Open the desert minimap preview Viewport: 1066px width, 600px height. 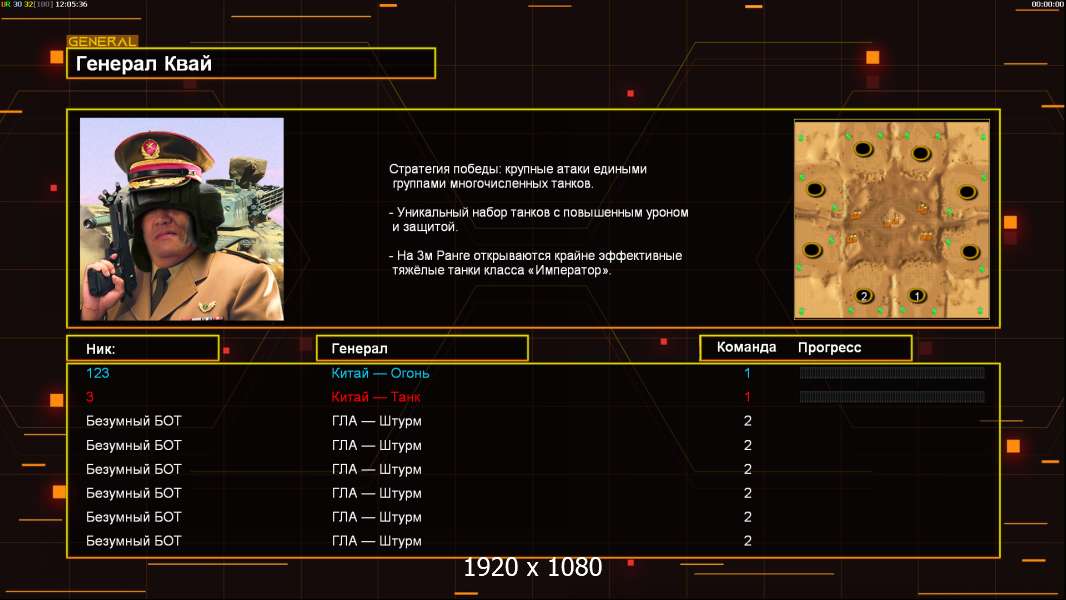(891, 219)
